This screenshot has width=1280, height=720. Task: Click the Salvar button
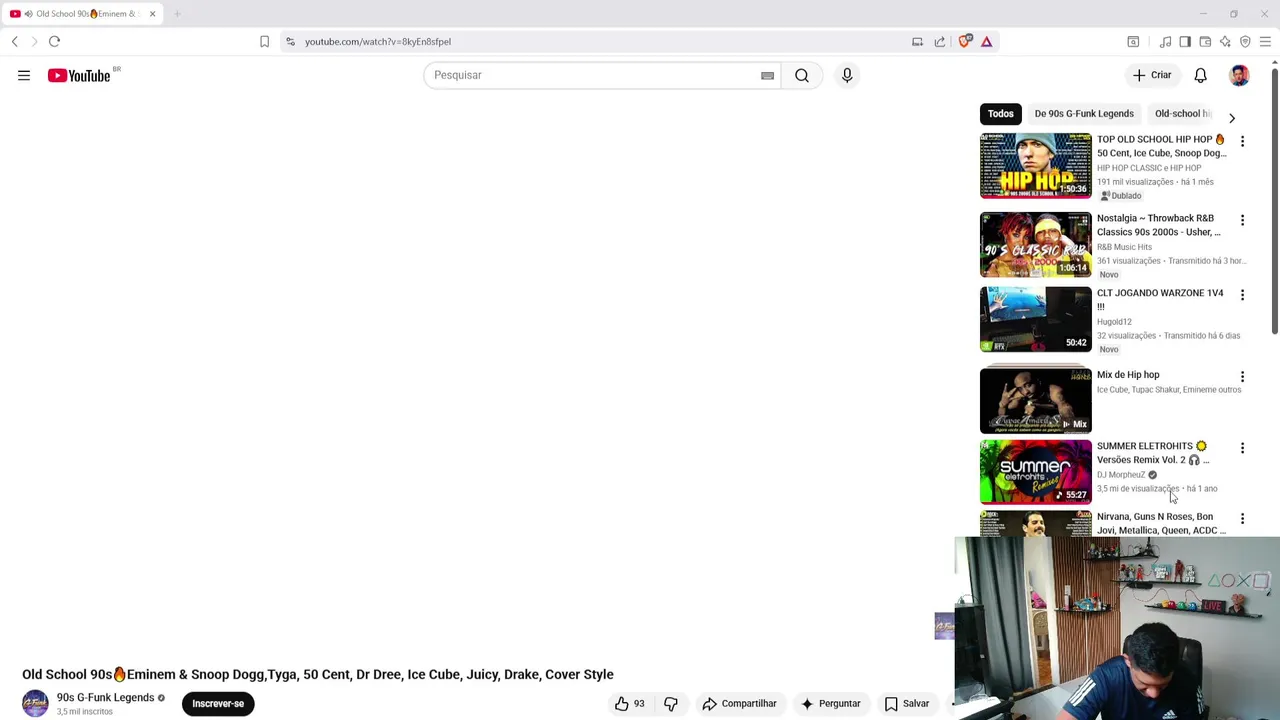click(907, 704)
